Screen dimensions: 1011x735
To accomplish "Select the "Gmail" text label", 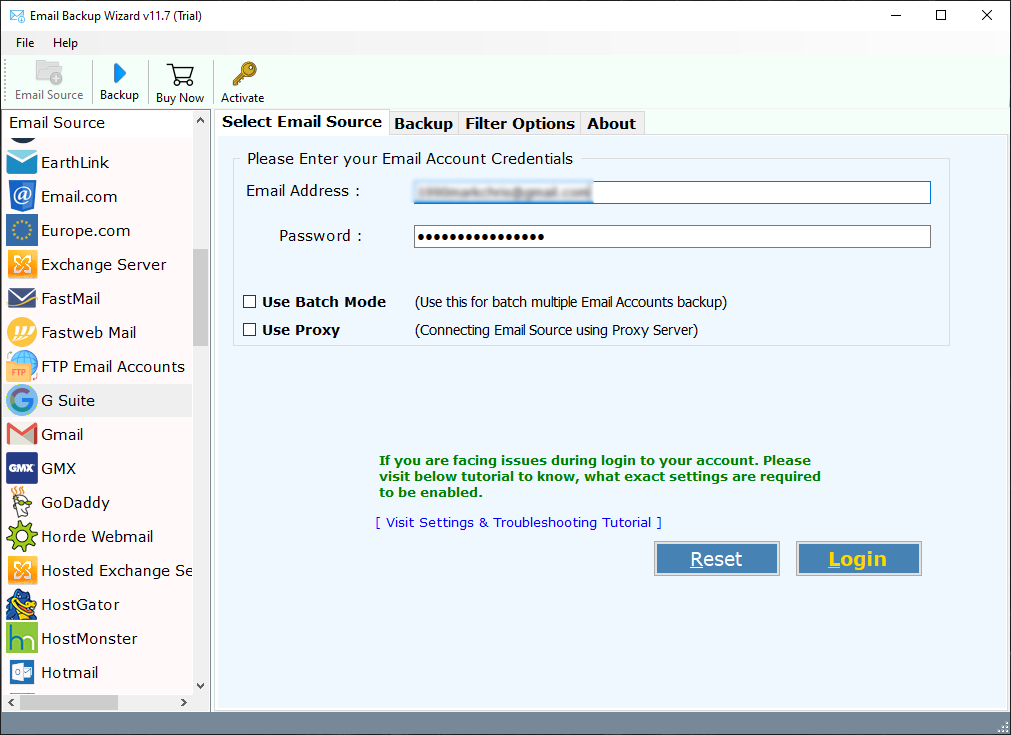I will click(x=63, y=435).
